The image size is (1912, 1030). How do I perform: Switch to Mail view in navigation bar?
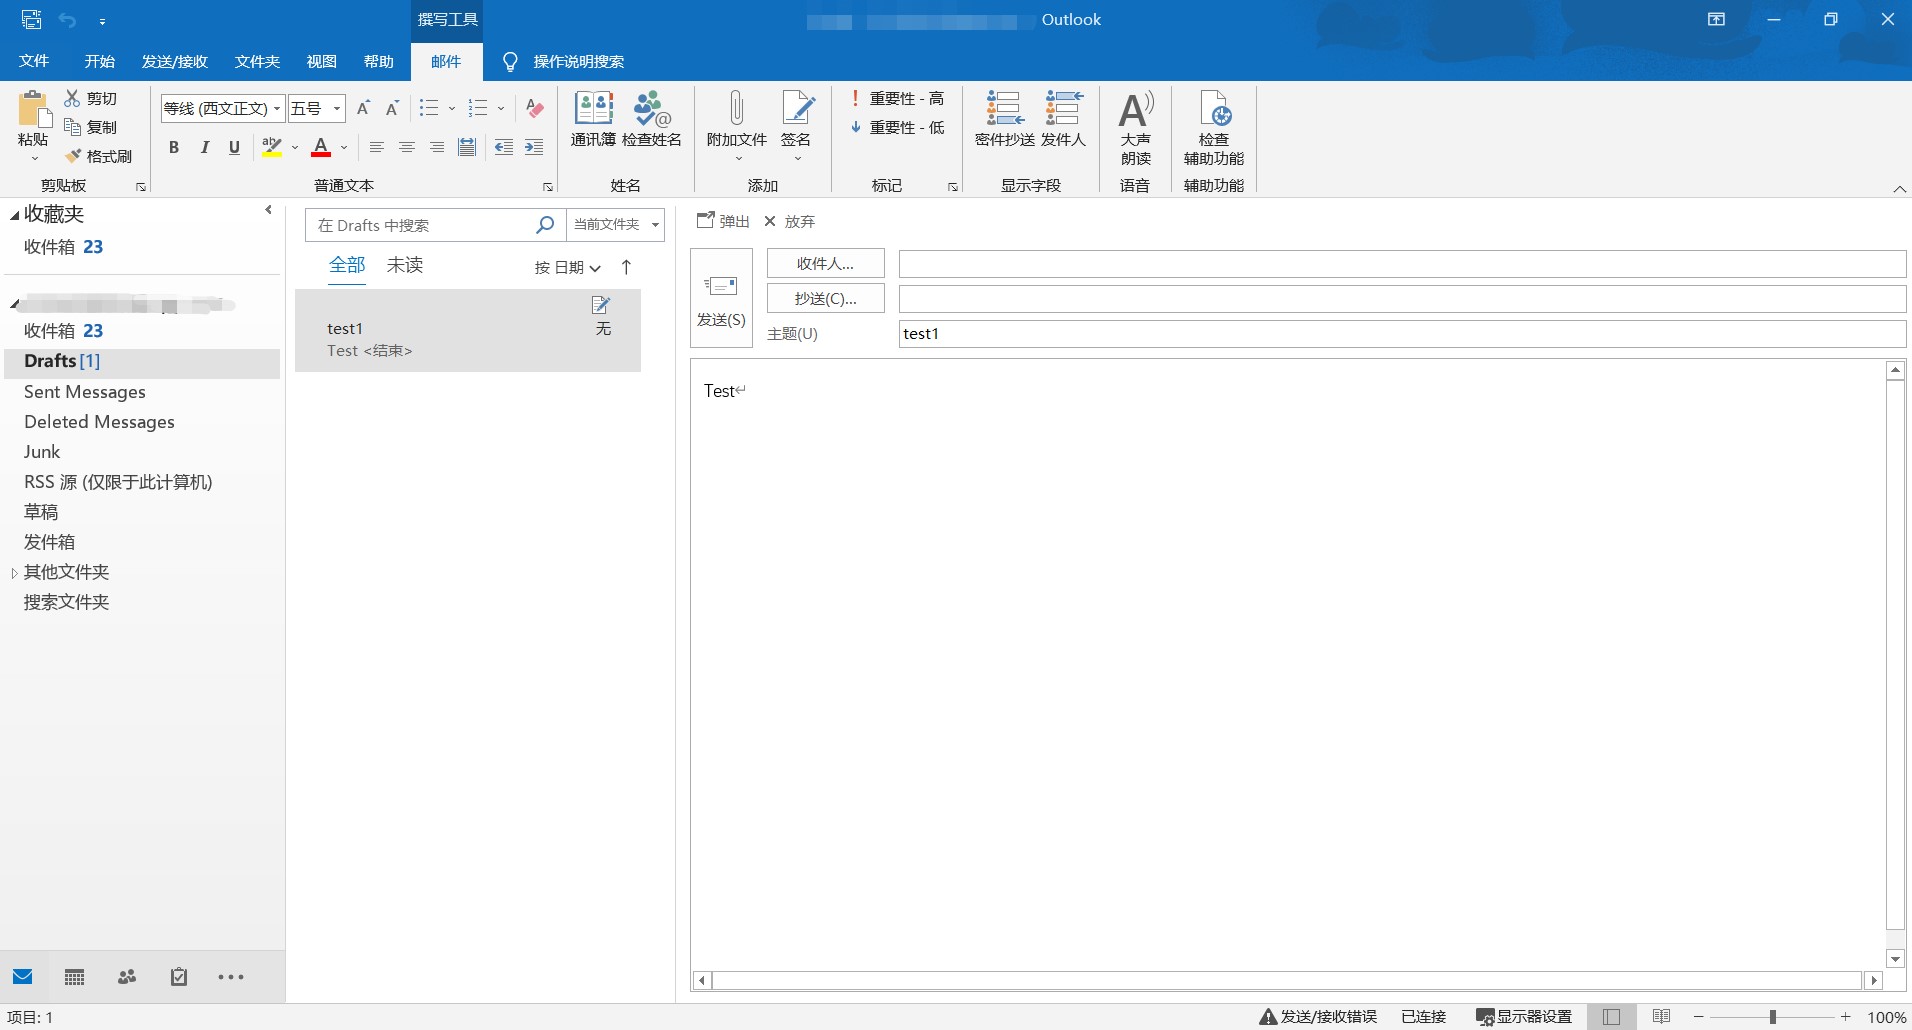(23, 977)
